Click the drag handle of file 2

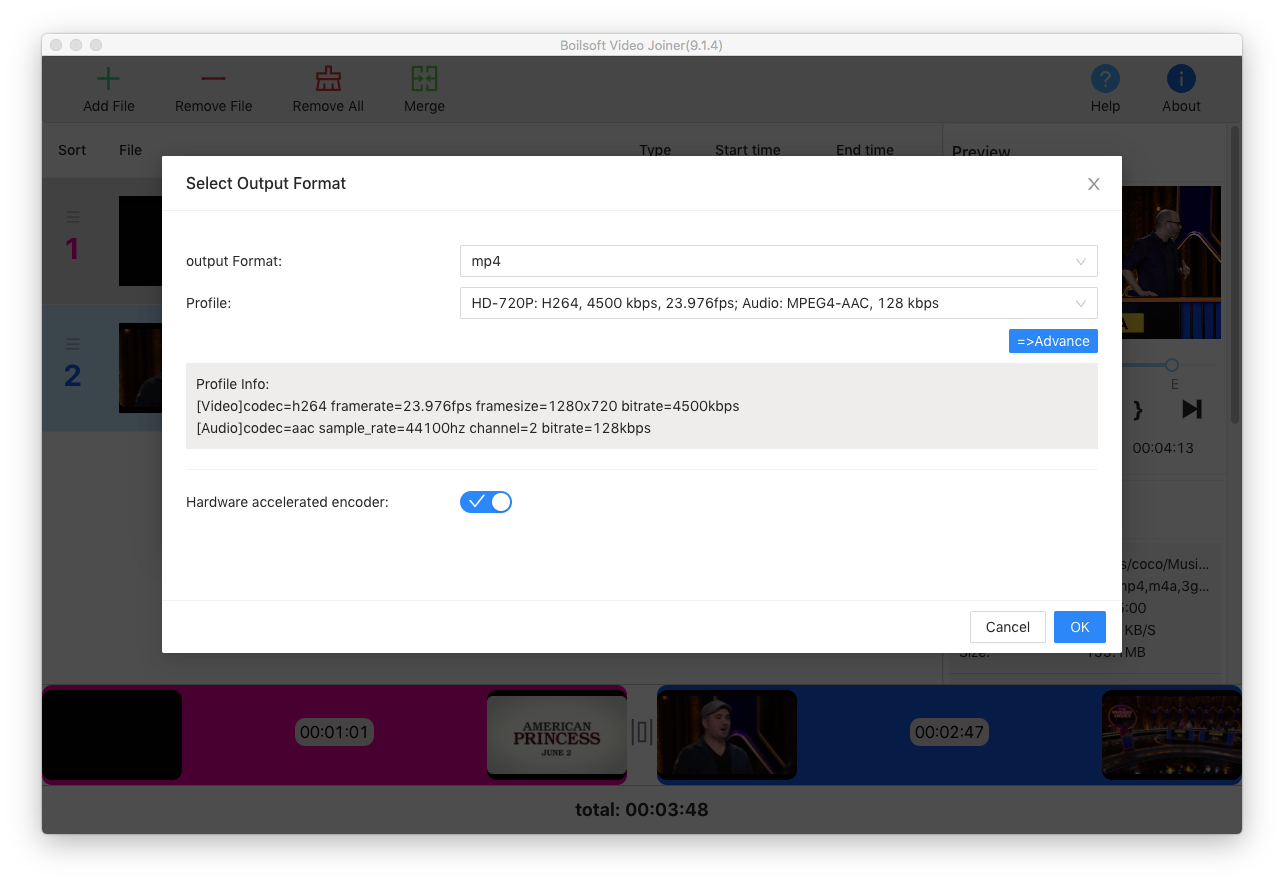tap(73, 343)
